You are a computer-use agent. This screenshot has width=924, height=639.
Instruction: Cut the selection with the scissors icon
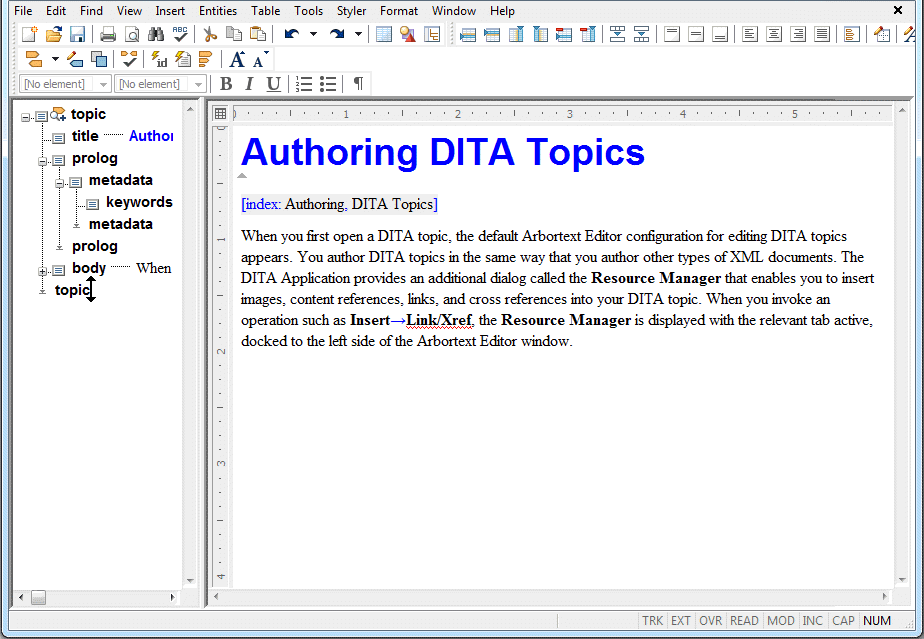point(210,34)
